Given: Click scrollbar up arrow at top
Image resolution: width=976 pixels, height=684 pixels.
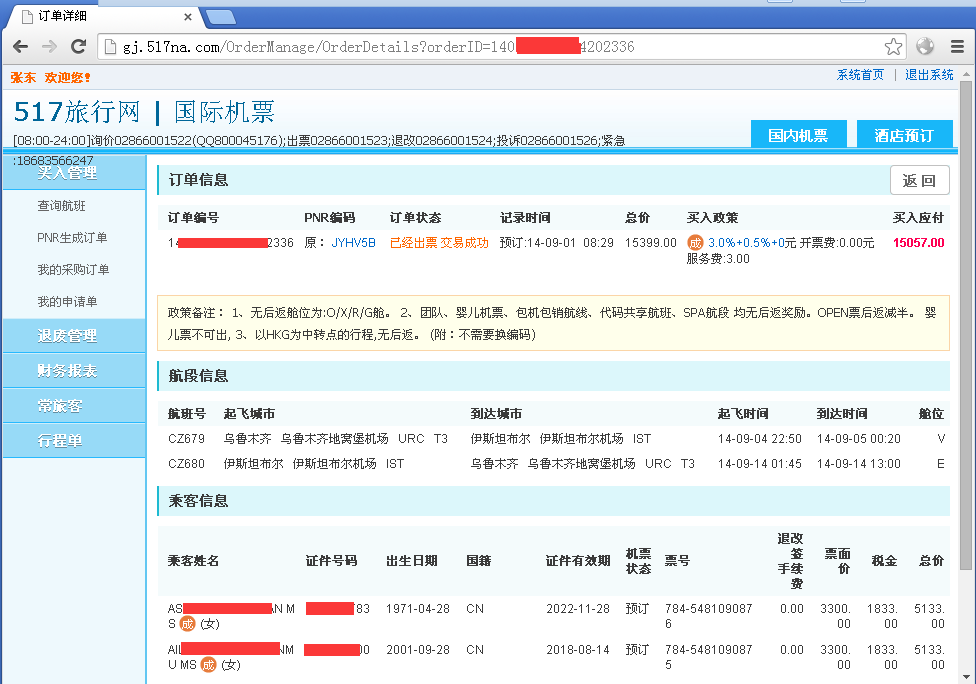Looking at the screenshot, I should (x=965, y=73).
